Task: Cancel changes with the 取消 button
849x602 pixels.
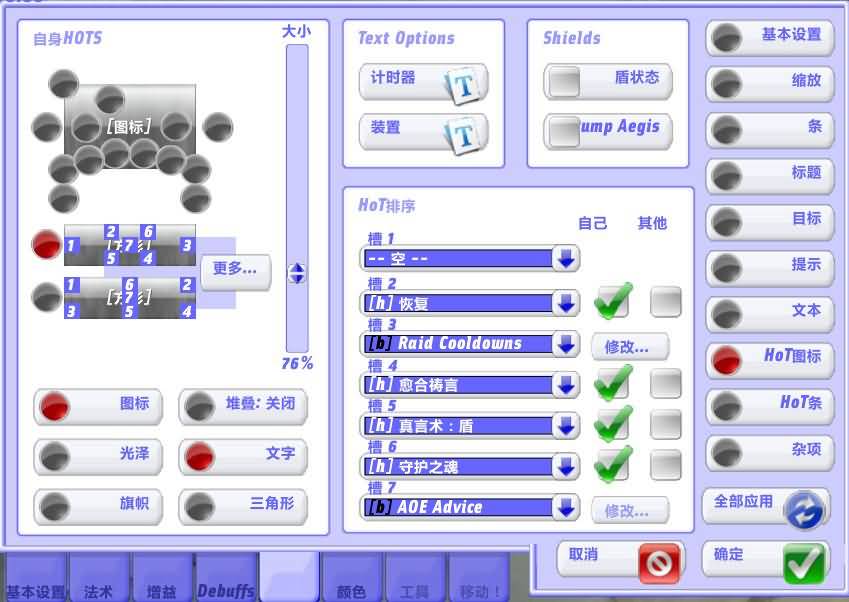Action: pos(621,561)
